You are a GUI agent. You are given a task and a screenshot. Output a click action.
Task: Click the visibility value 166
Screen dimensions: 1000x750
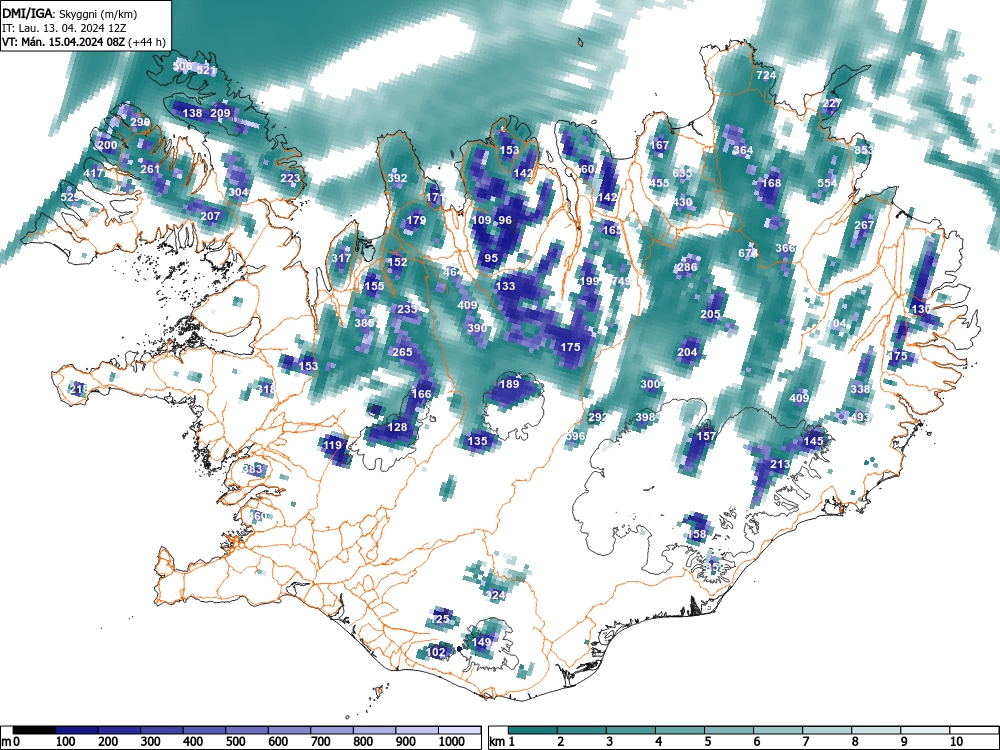[x=421, y=394]
